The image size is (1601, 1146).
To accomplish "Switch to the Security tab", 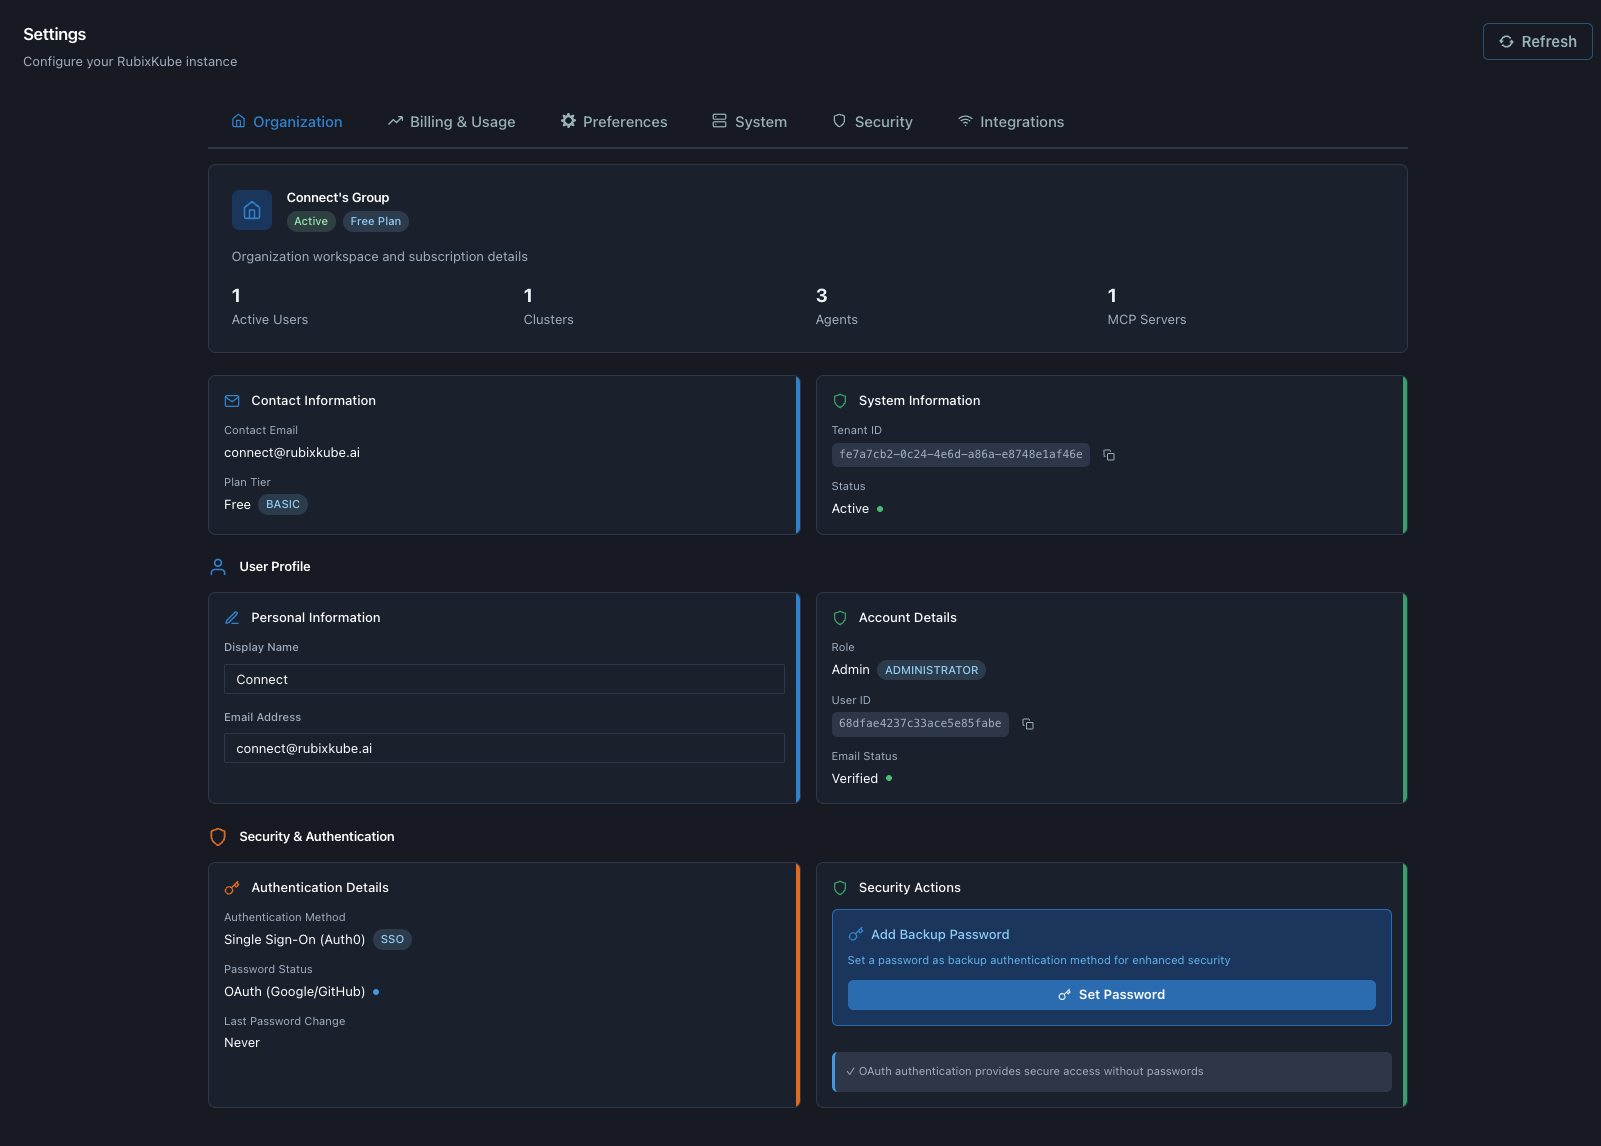I will pyautogui.click(x=883, y=121).
